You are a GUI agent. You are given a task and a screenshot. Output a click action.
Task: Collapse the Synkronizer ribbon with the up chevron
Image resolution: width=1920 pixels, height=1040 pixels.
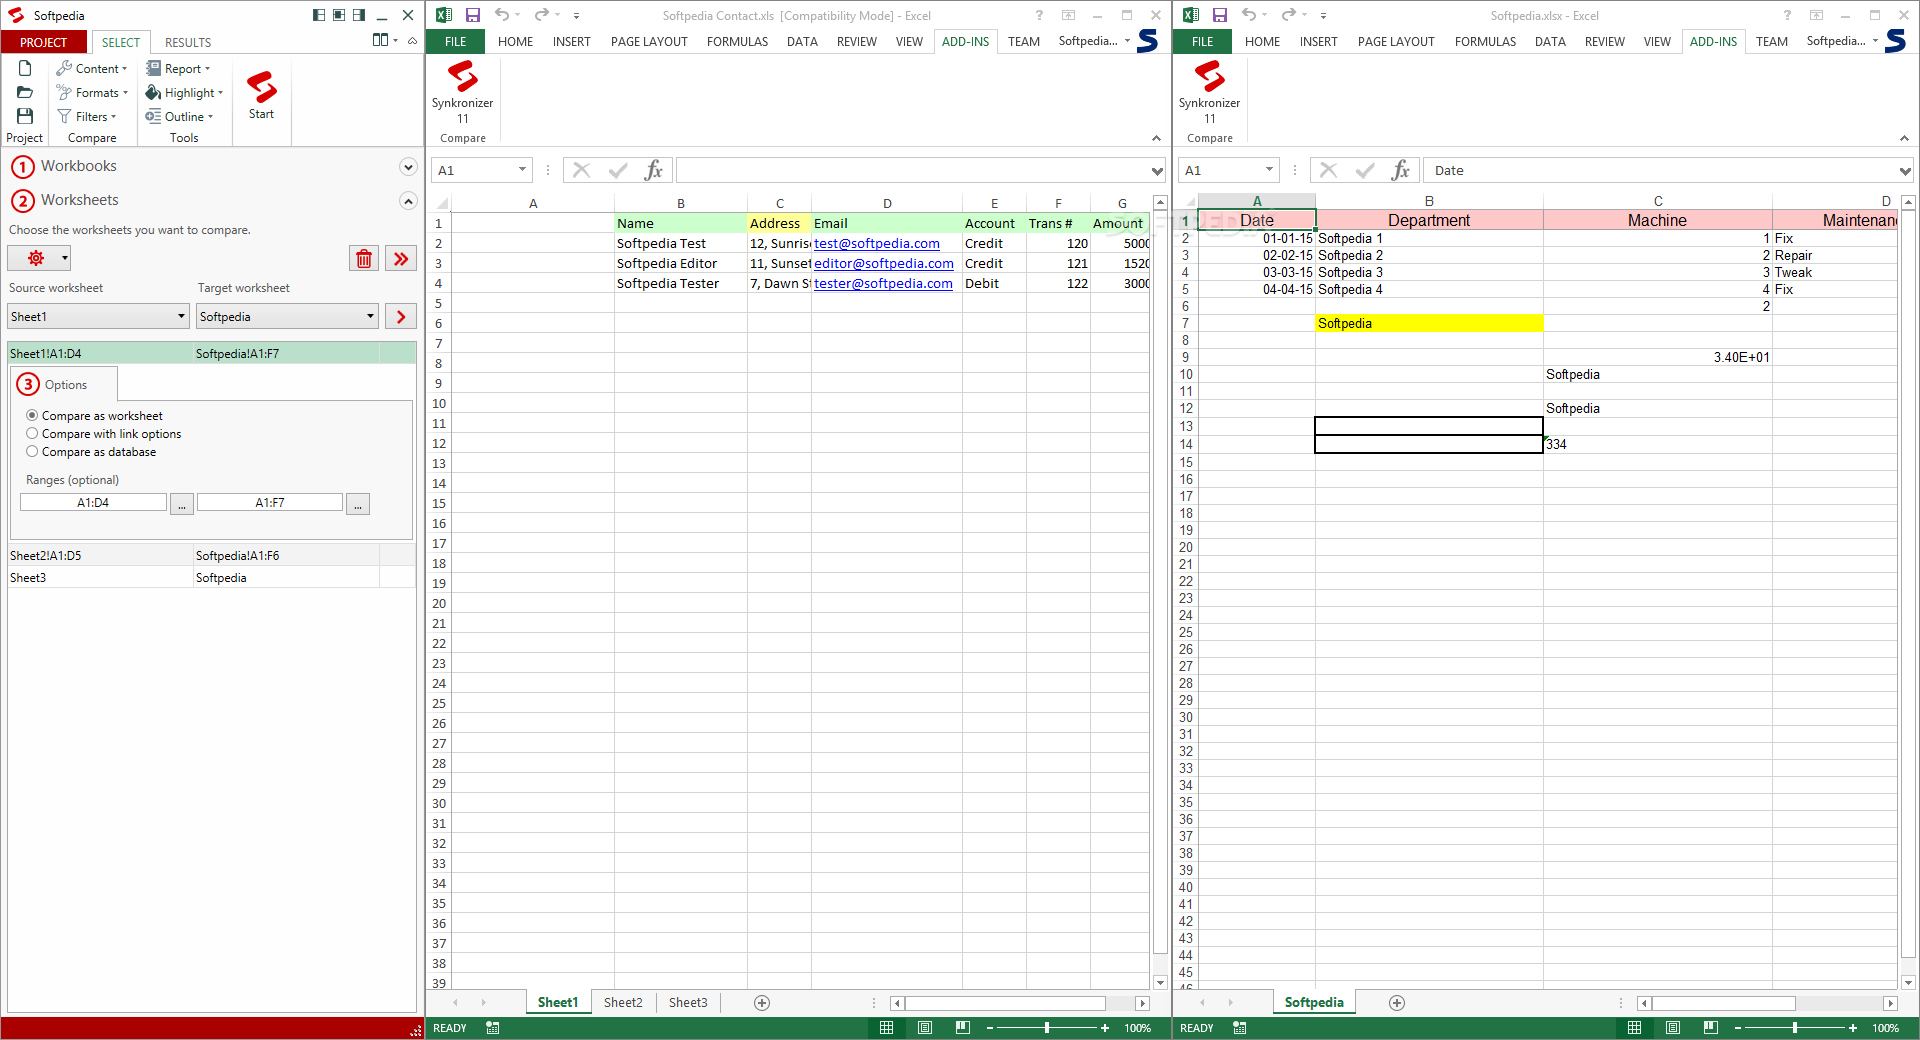click(412, 41)
